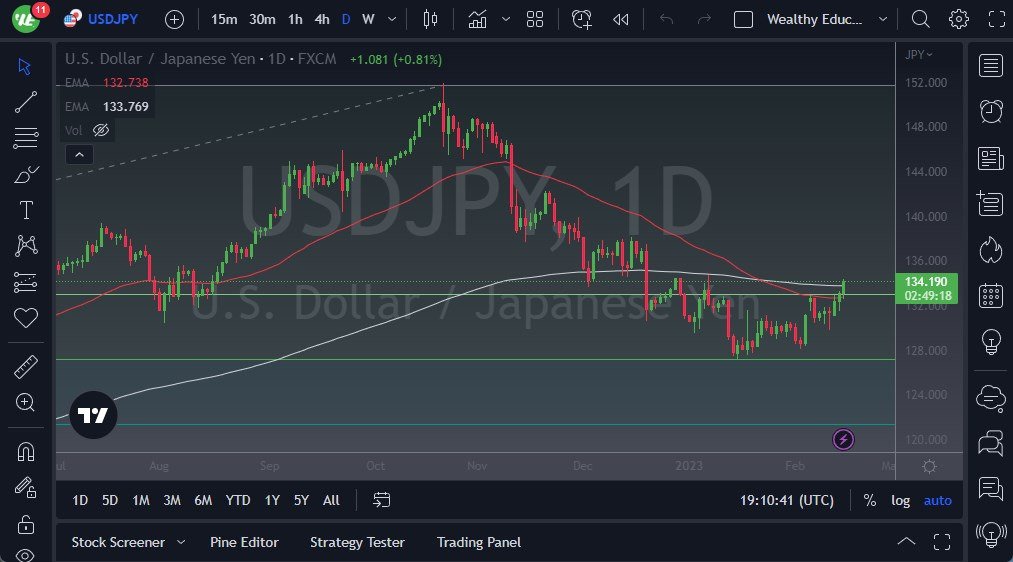Select the trend line drawing tool

(x=26, y=101)
